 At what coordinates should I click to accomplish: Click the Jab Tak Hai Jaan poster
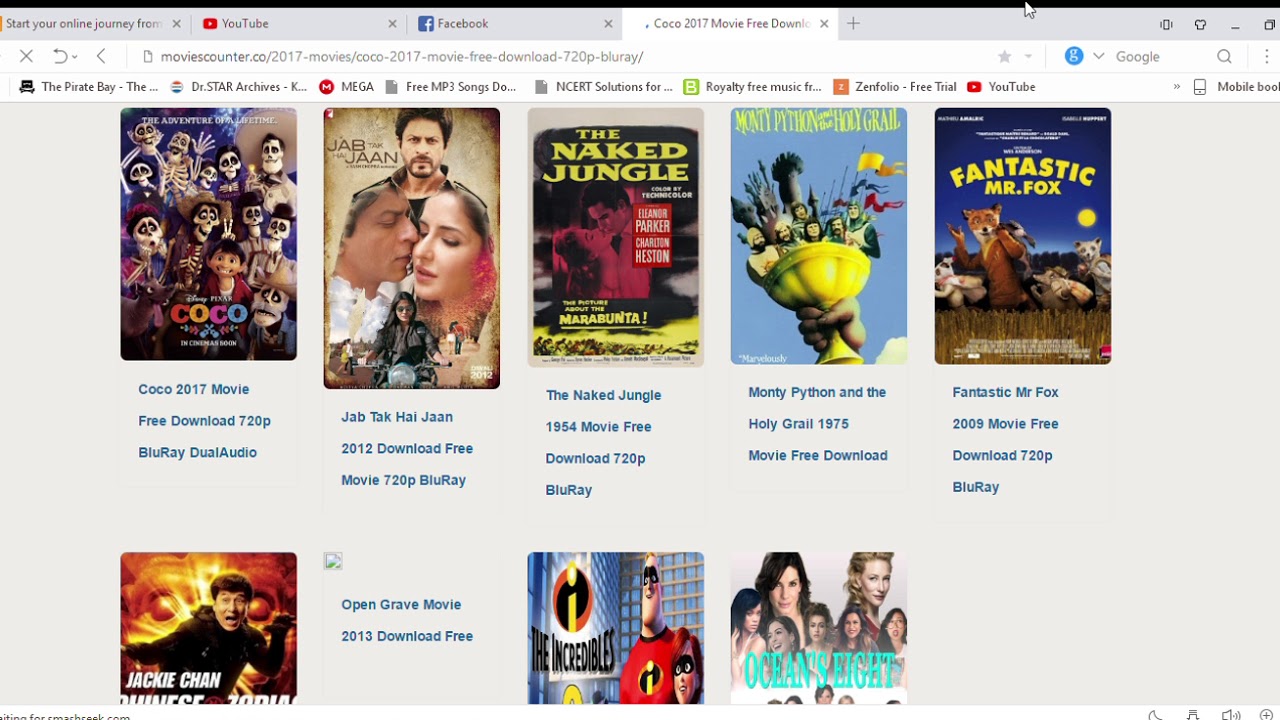tap(412, 248)
